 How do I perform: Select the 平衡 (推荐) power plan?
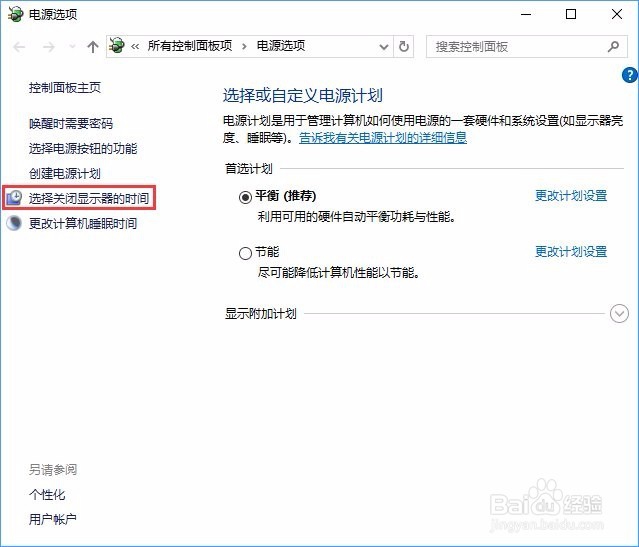click(245, 197)
